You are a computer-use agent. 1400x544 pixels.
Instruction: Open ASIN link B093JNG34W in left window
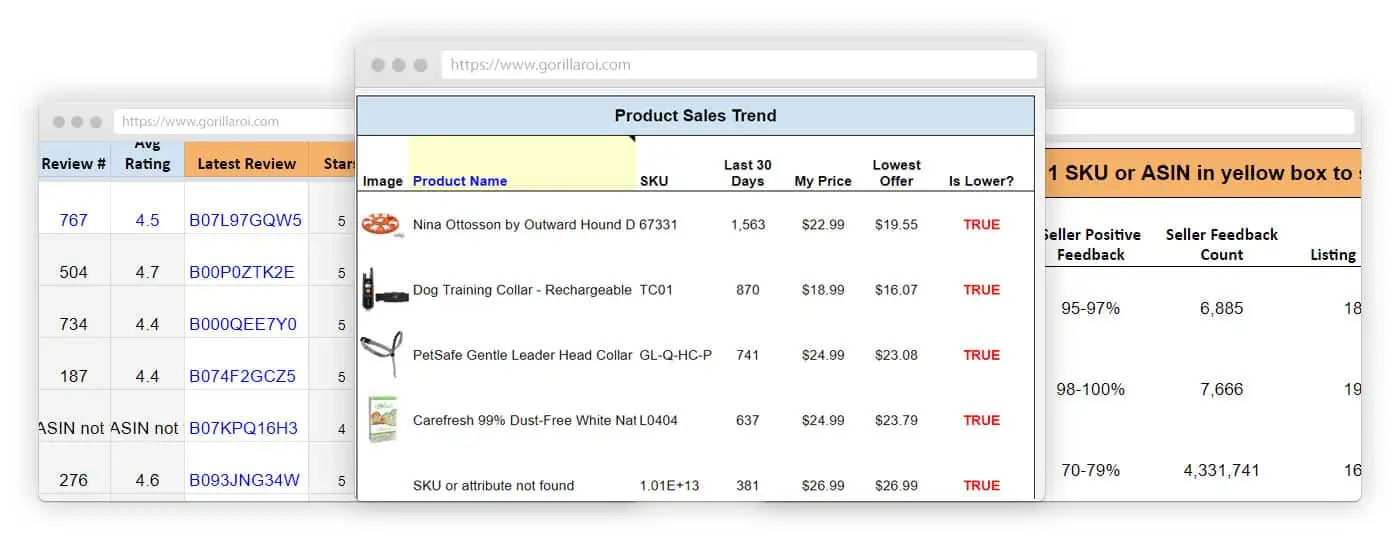(245, 480)
